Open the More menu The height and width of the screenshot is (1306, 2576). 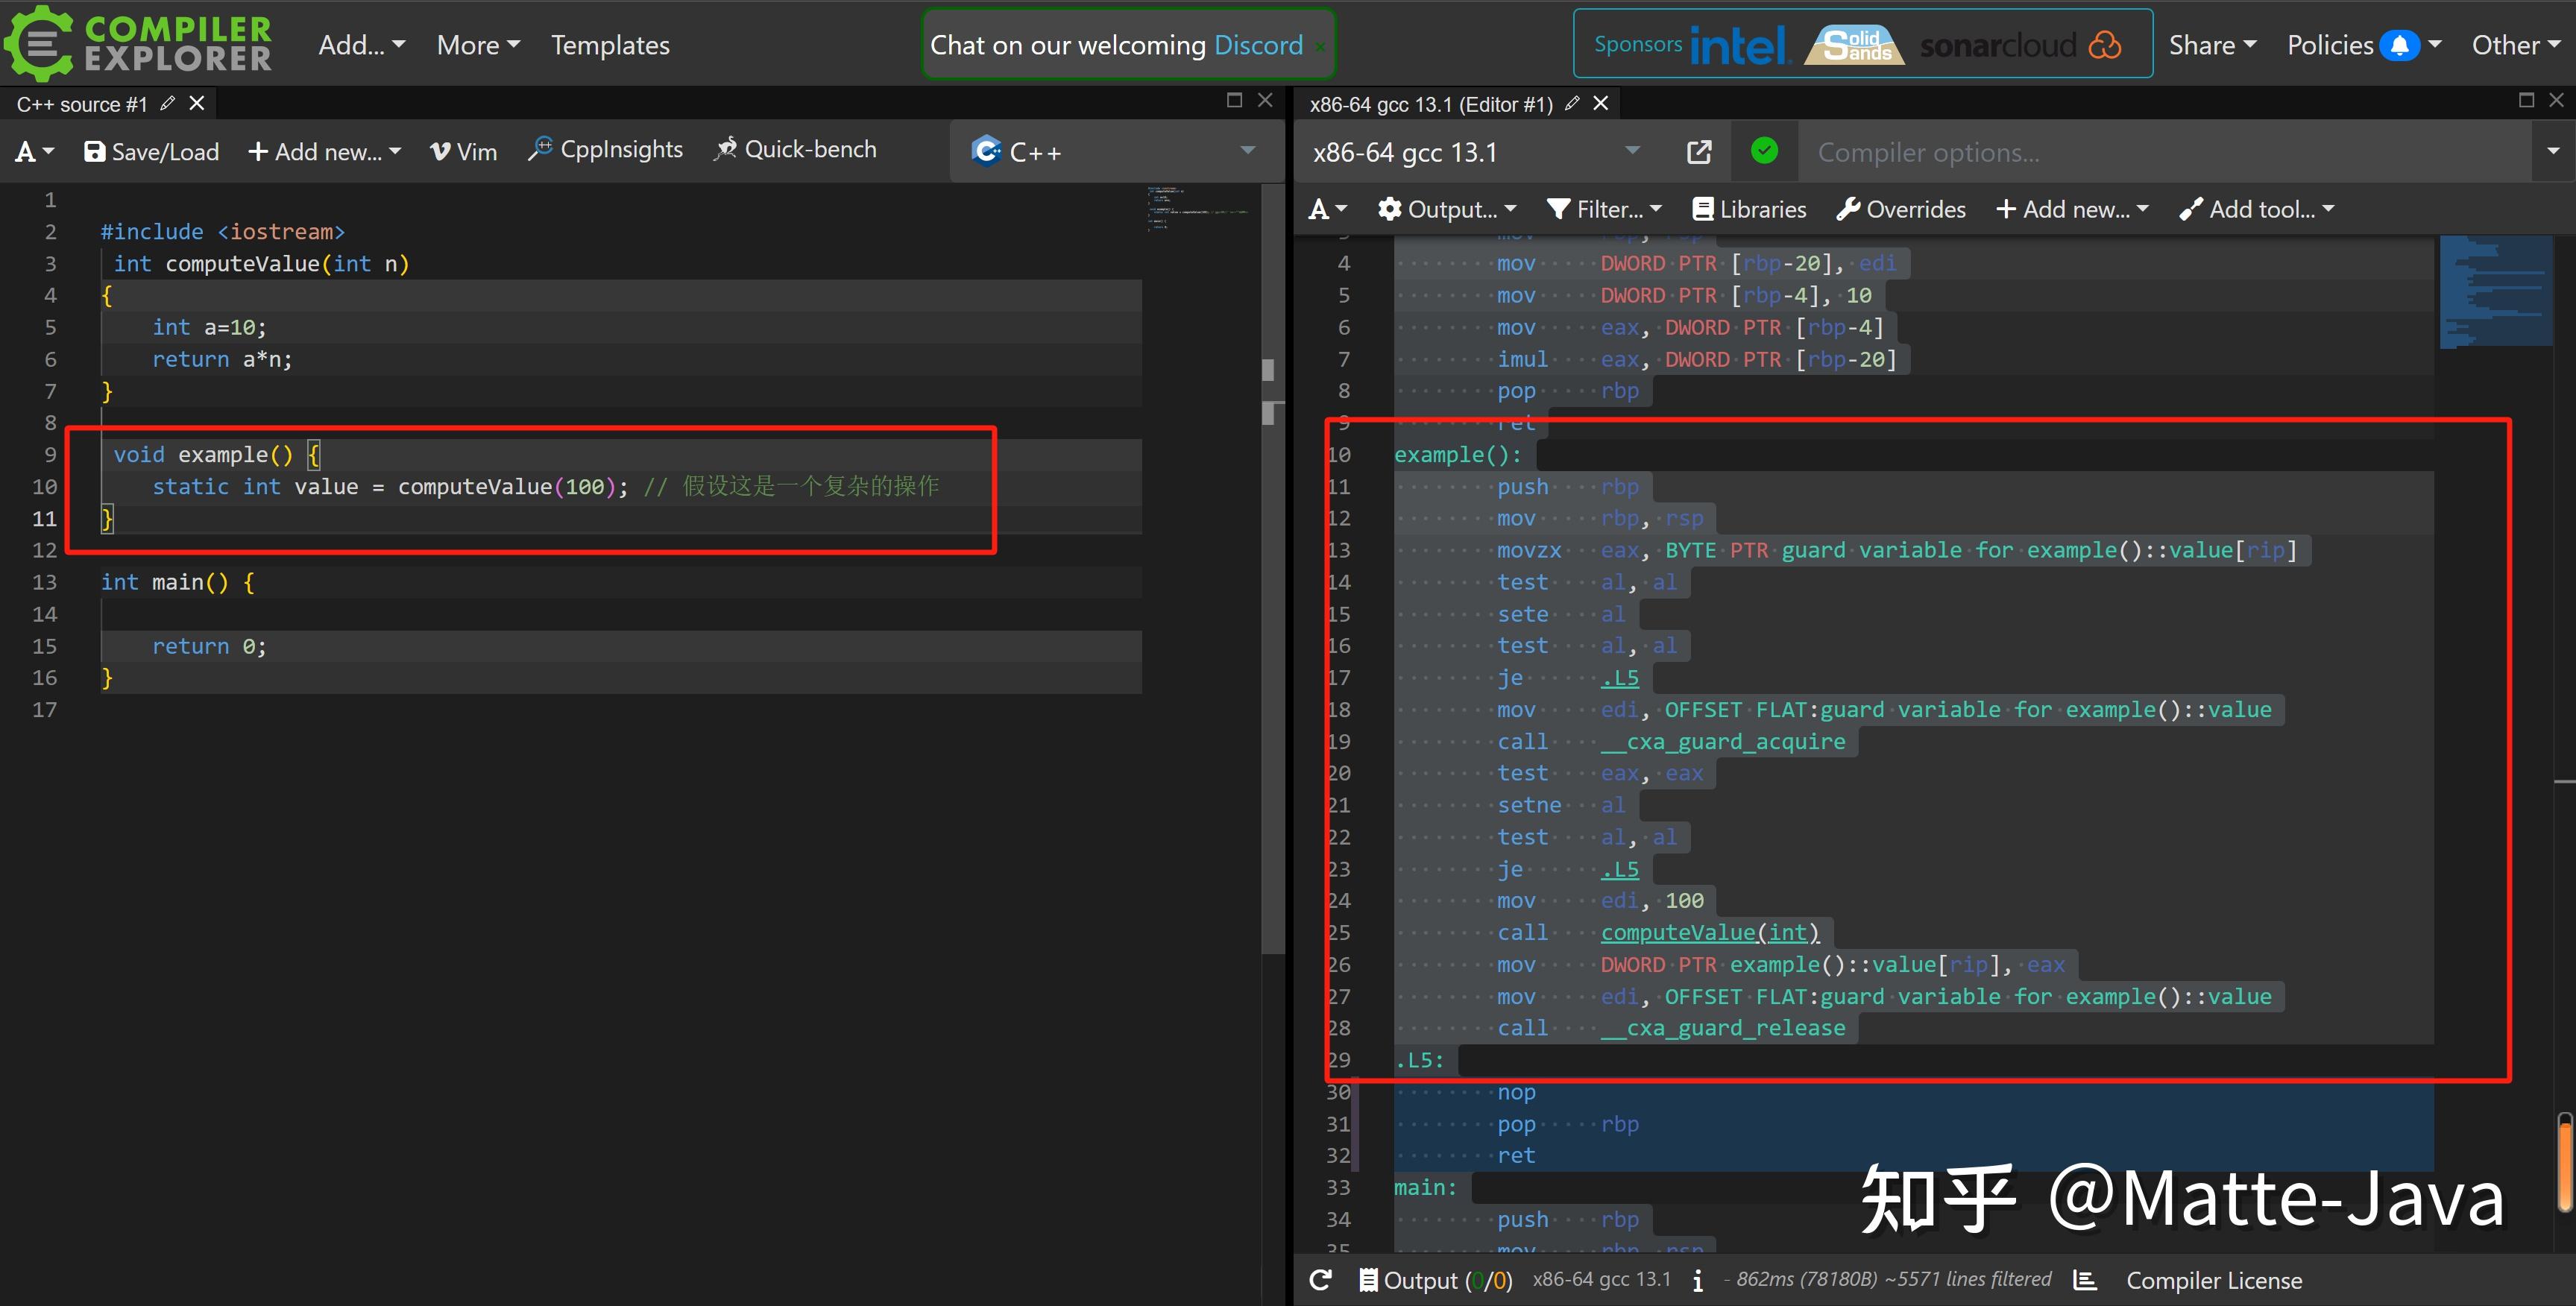pyautogui.click(x=478, y=44)
